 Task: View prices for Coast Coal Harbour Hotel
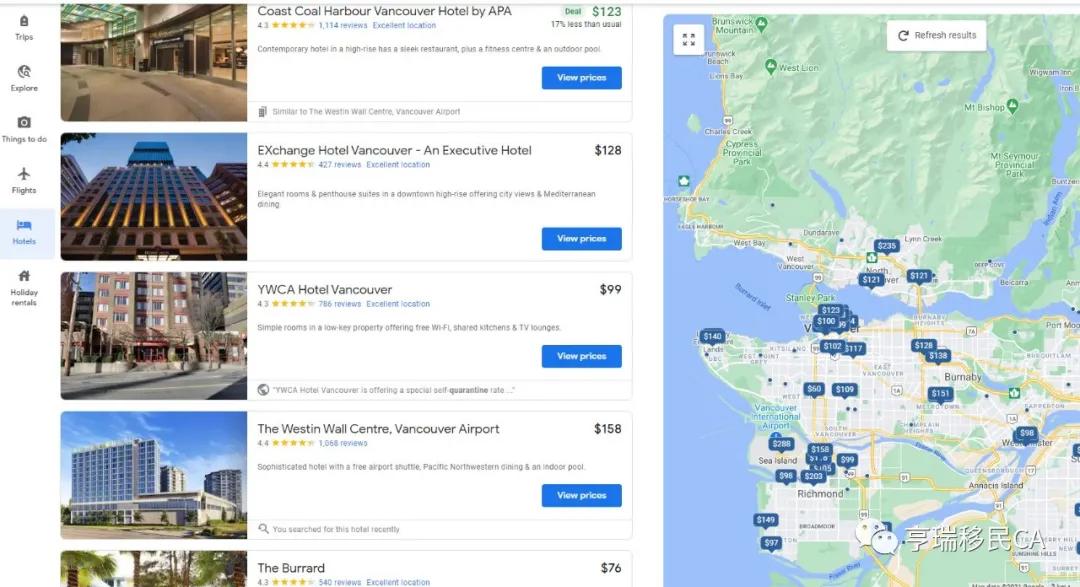581,78
